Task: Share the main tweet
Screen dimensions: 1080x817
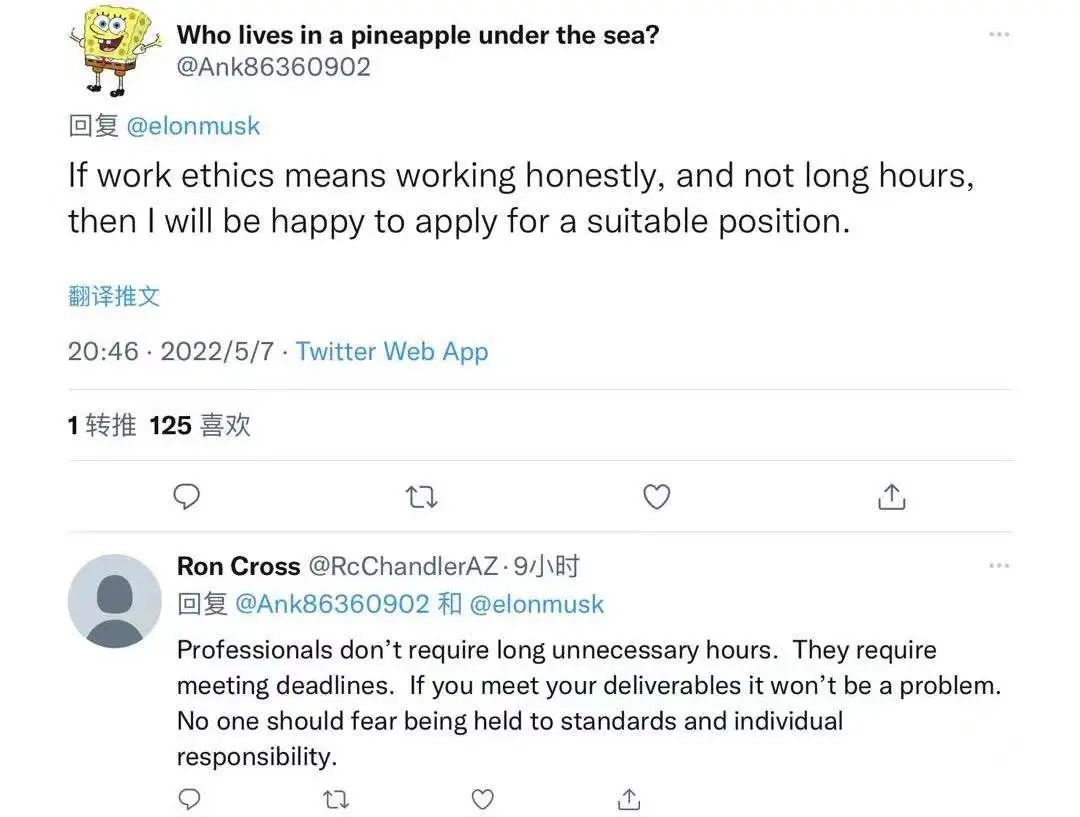Action: pyautogui.click(x=891, y=496)
